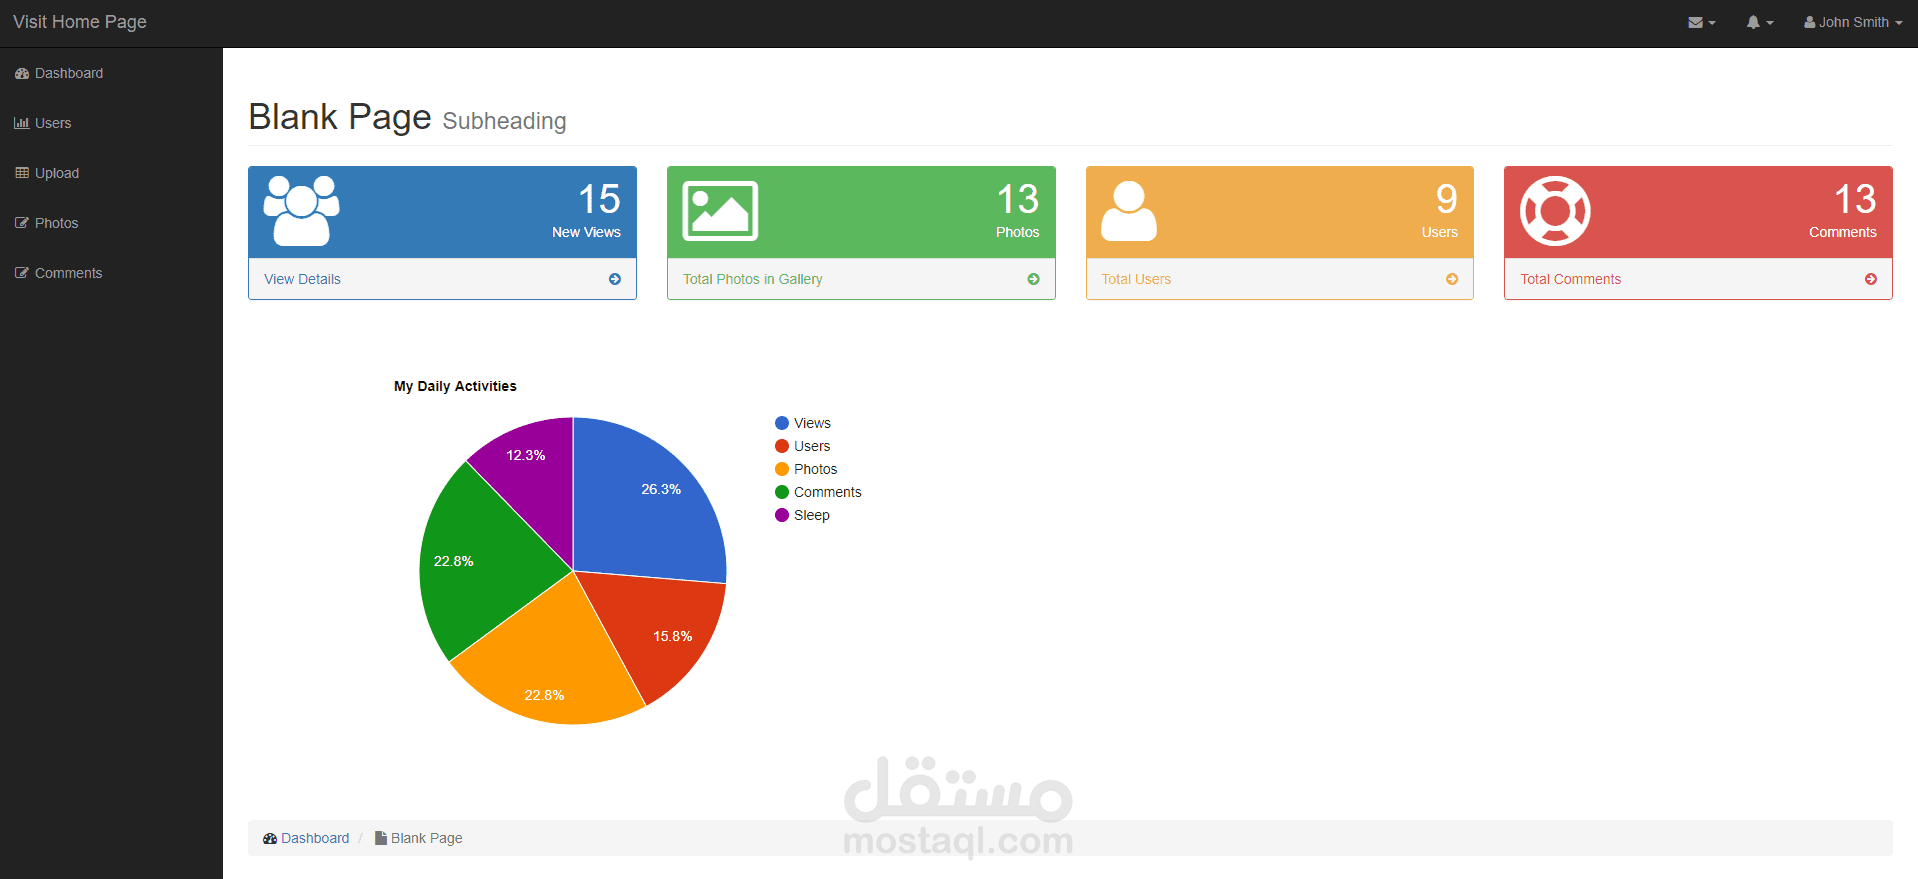Image resolution: width=1918 pixels, height=879 pixels.
Task: Click the 15 New Views count
Action: click(x=599, y=199)
